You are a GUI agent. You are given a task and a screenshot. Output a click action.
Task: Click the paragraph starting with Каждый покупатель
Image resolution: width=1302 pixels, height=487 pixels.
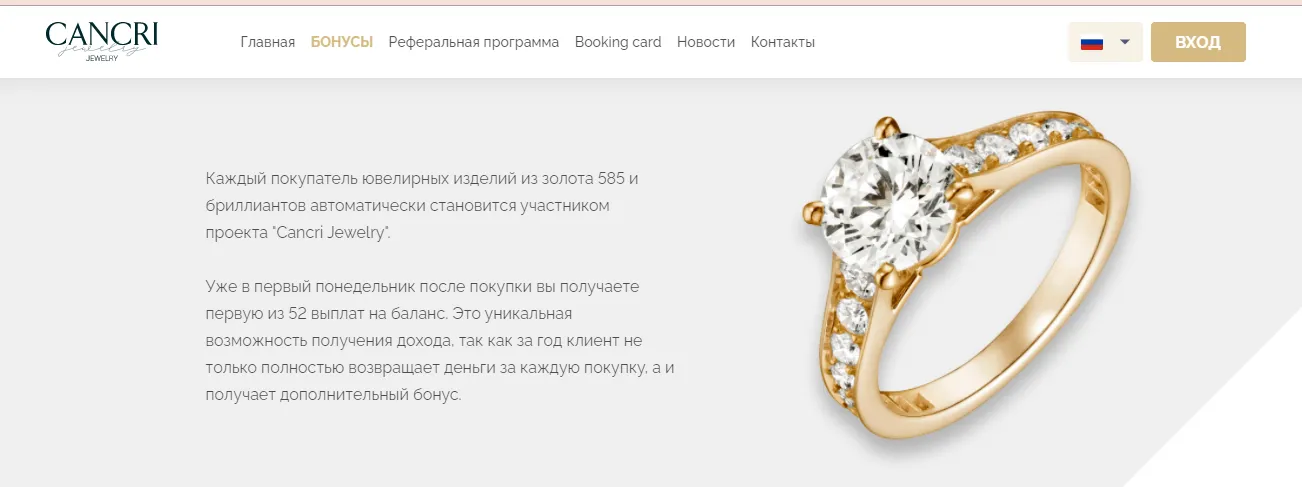click(x=422, y=205)
